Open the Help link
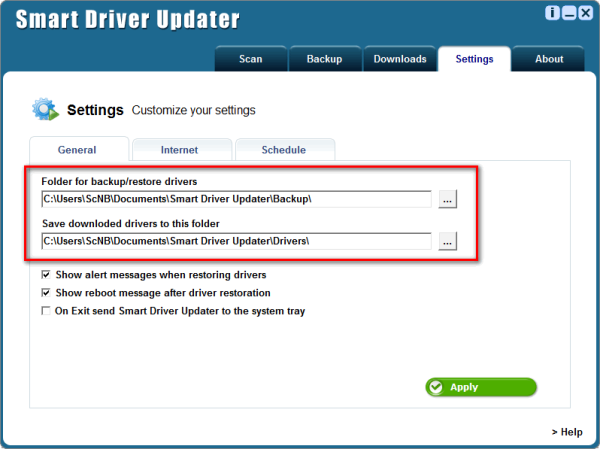Image resolution: width=600 pixels, height=449 pixels. click(567, 432)
